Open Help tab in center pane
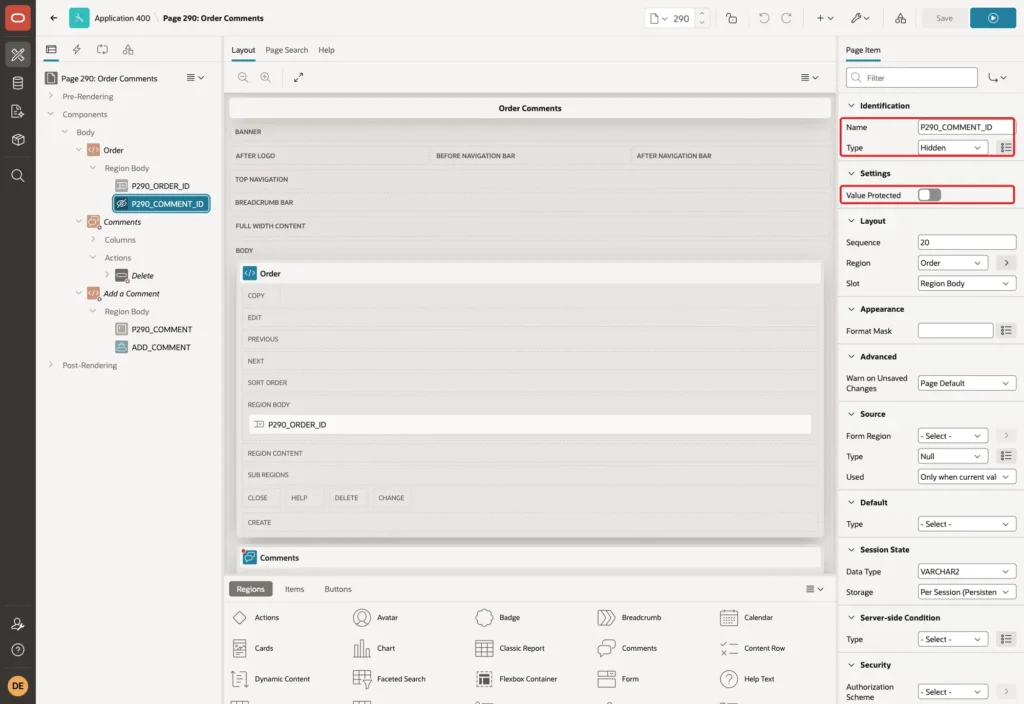This screenshot has width=1024, height=704. tap(327, 50)
